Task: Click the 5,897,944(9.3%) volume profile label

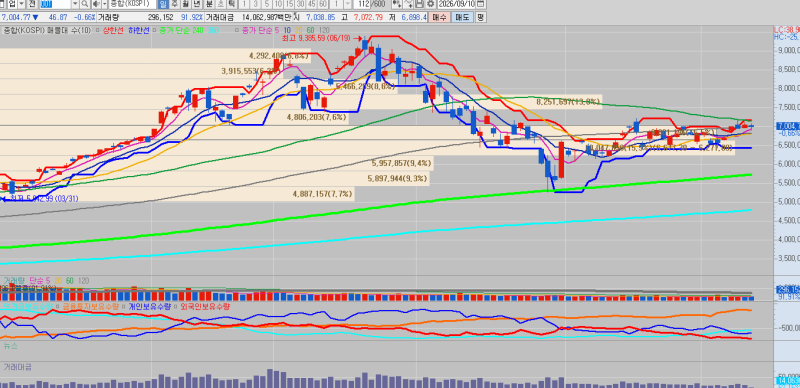Action: click(x=397, y=179)
